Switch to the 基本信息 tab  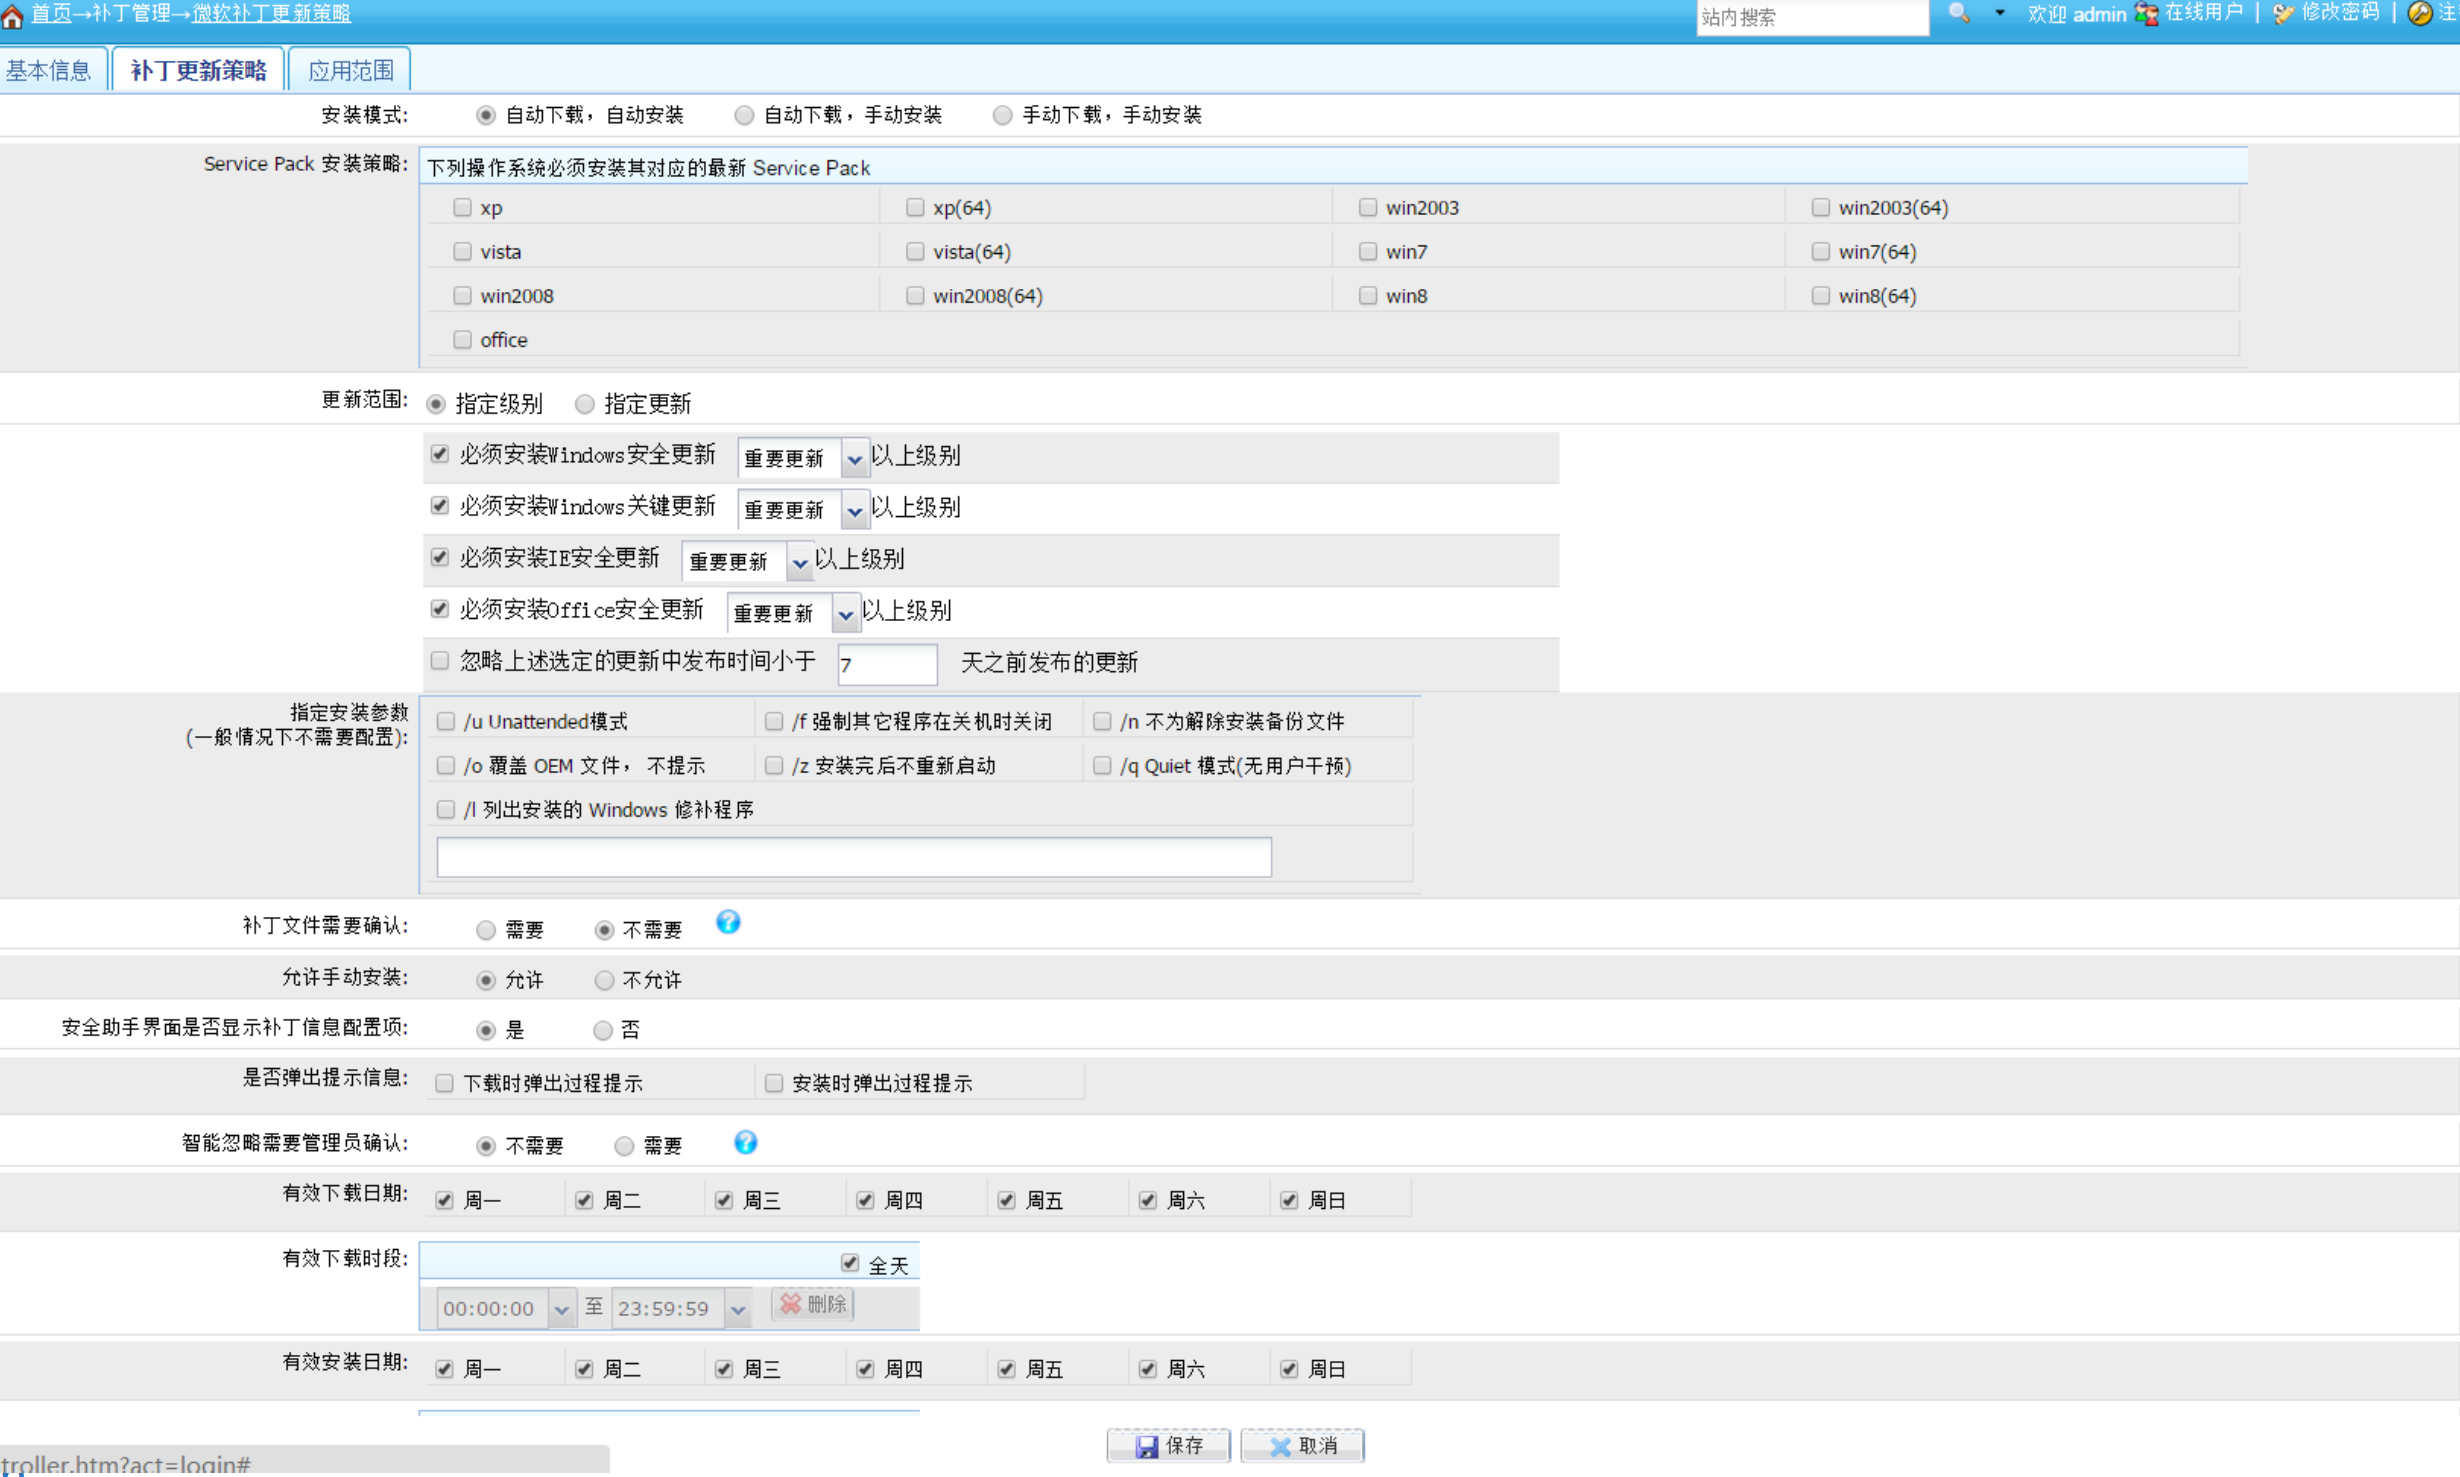pyautogui.click(x=50, y=70)
